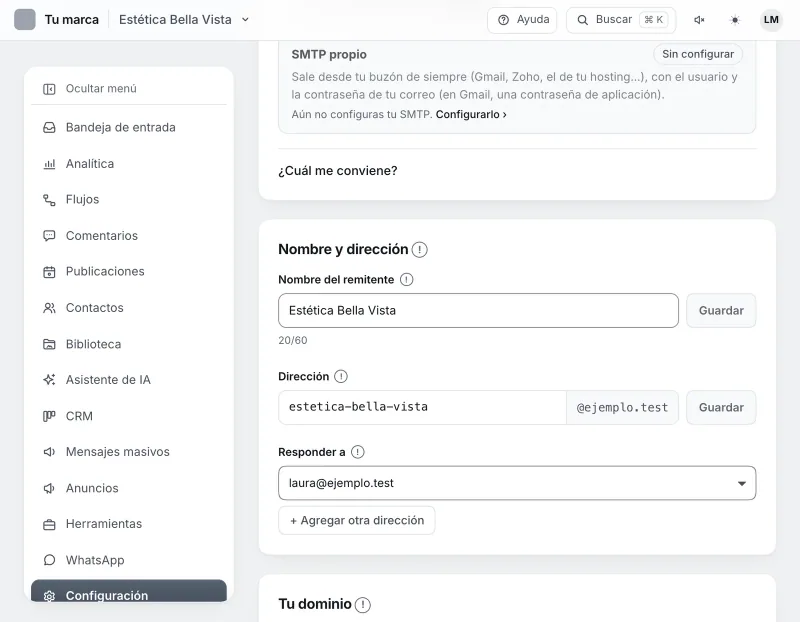
Task: Click the Bandeja de entrada inbox icon
Action: click(x=49, y=128)
